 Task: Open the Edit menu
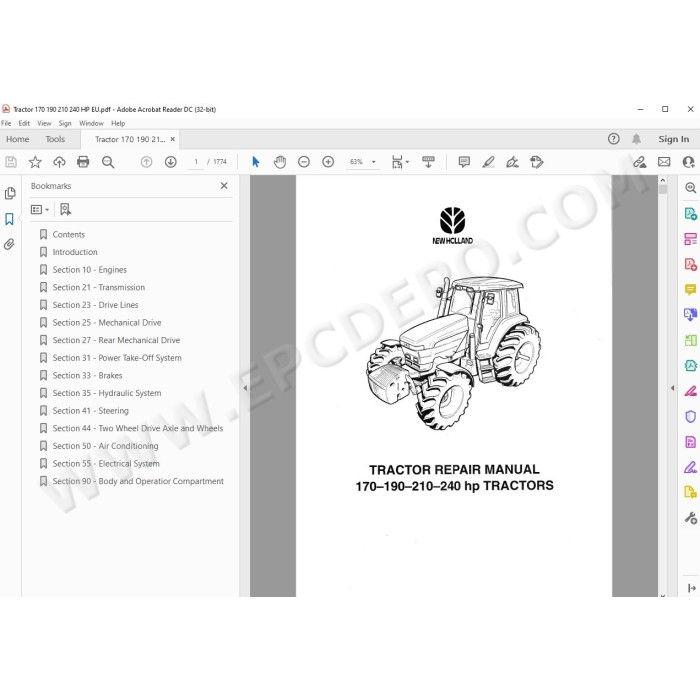(24, 123)
